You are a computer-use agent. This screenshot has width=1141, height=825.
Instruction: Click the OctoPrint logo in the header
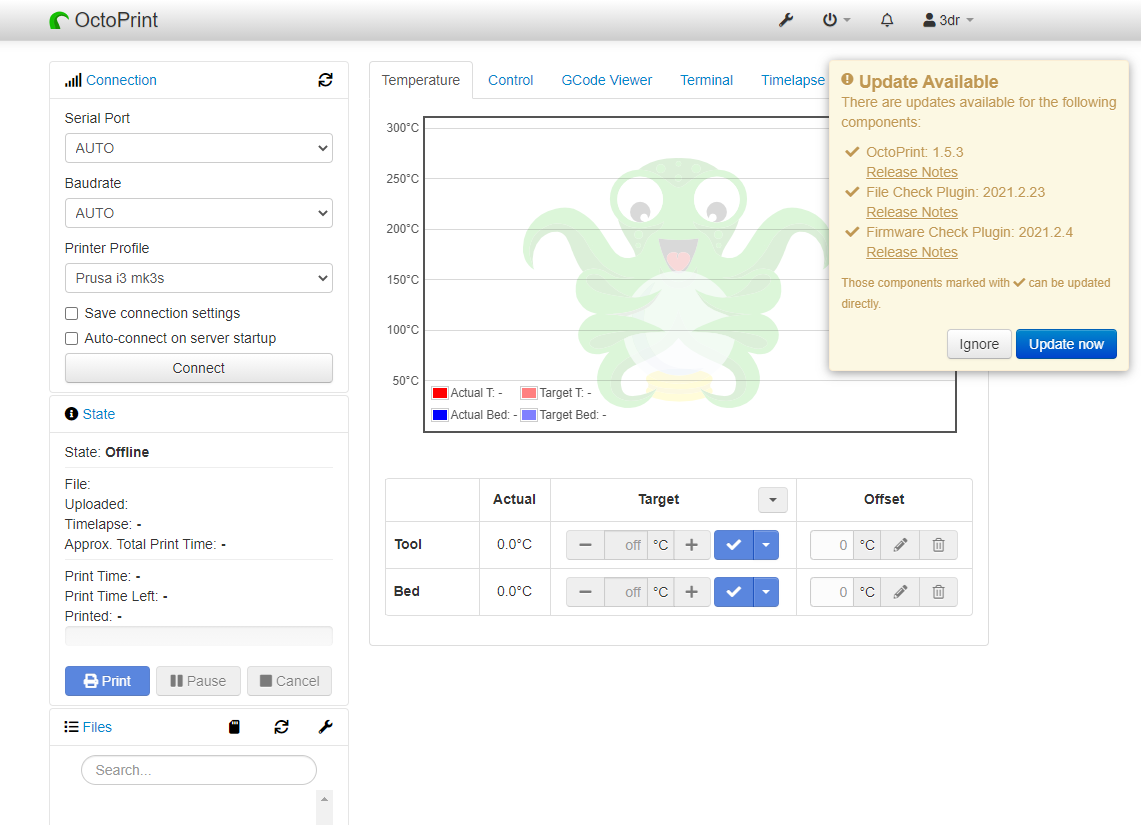(103, 20)
